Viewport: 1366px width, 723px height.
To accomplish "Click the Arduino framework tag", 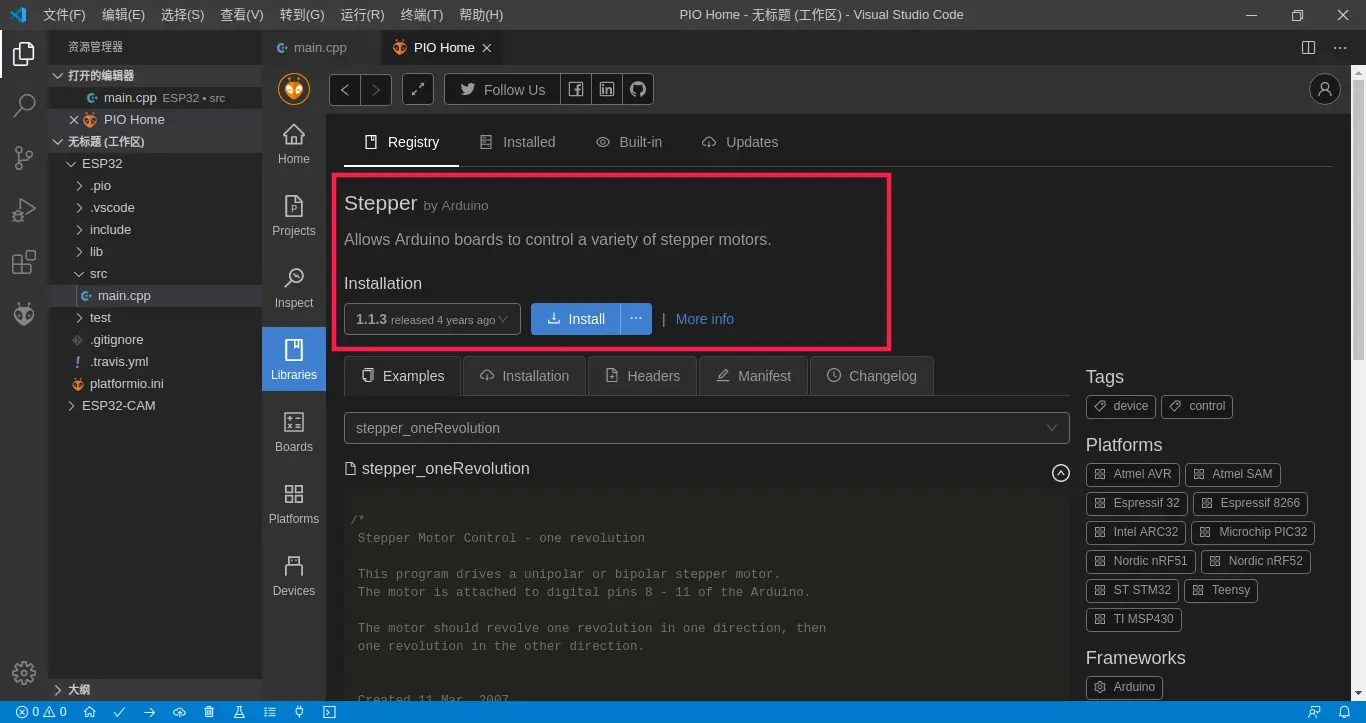I will (1124, 687).
